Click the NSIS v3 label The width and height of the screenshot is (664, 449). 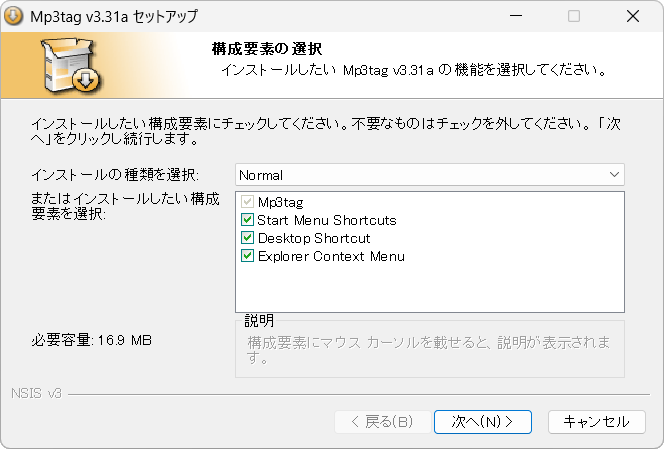[37, 393]
